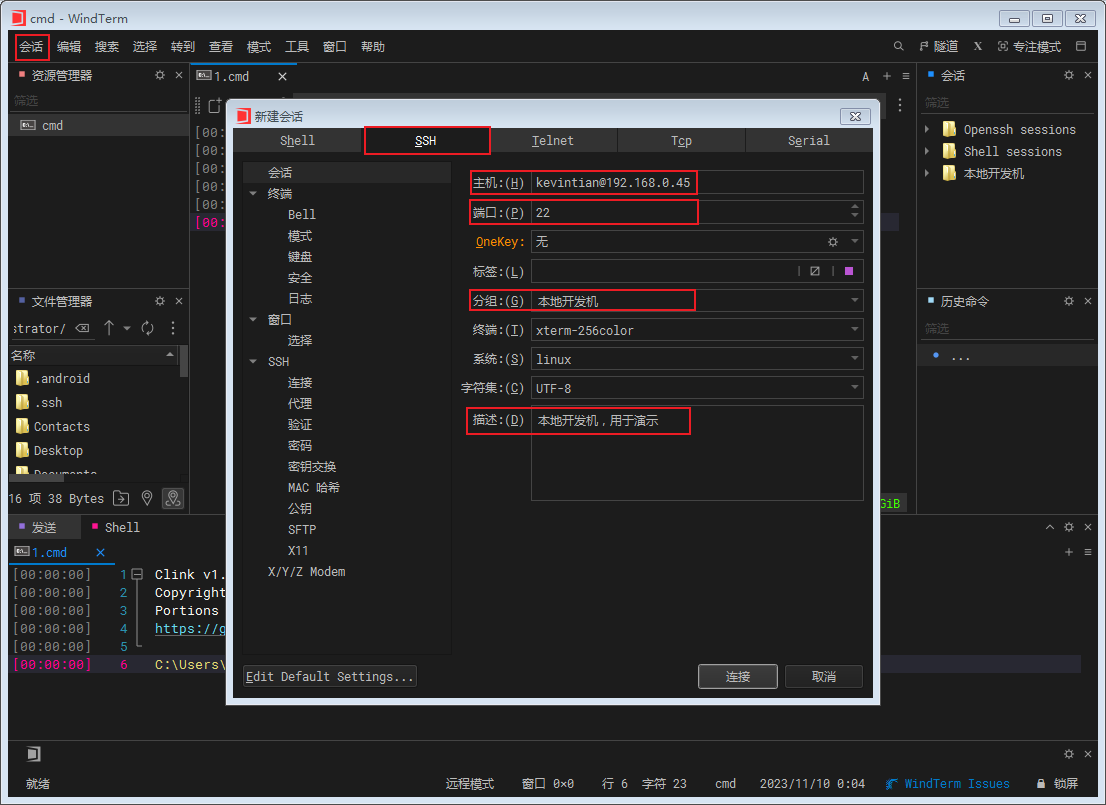
Task: Click the up-arrow parent folder icon
Action: pyautogui.click(x=109, y=328)
